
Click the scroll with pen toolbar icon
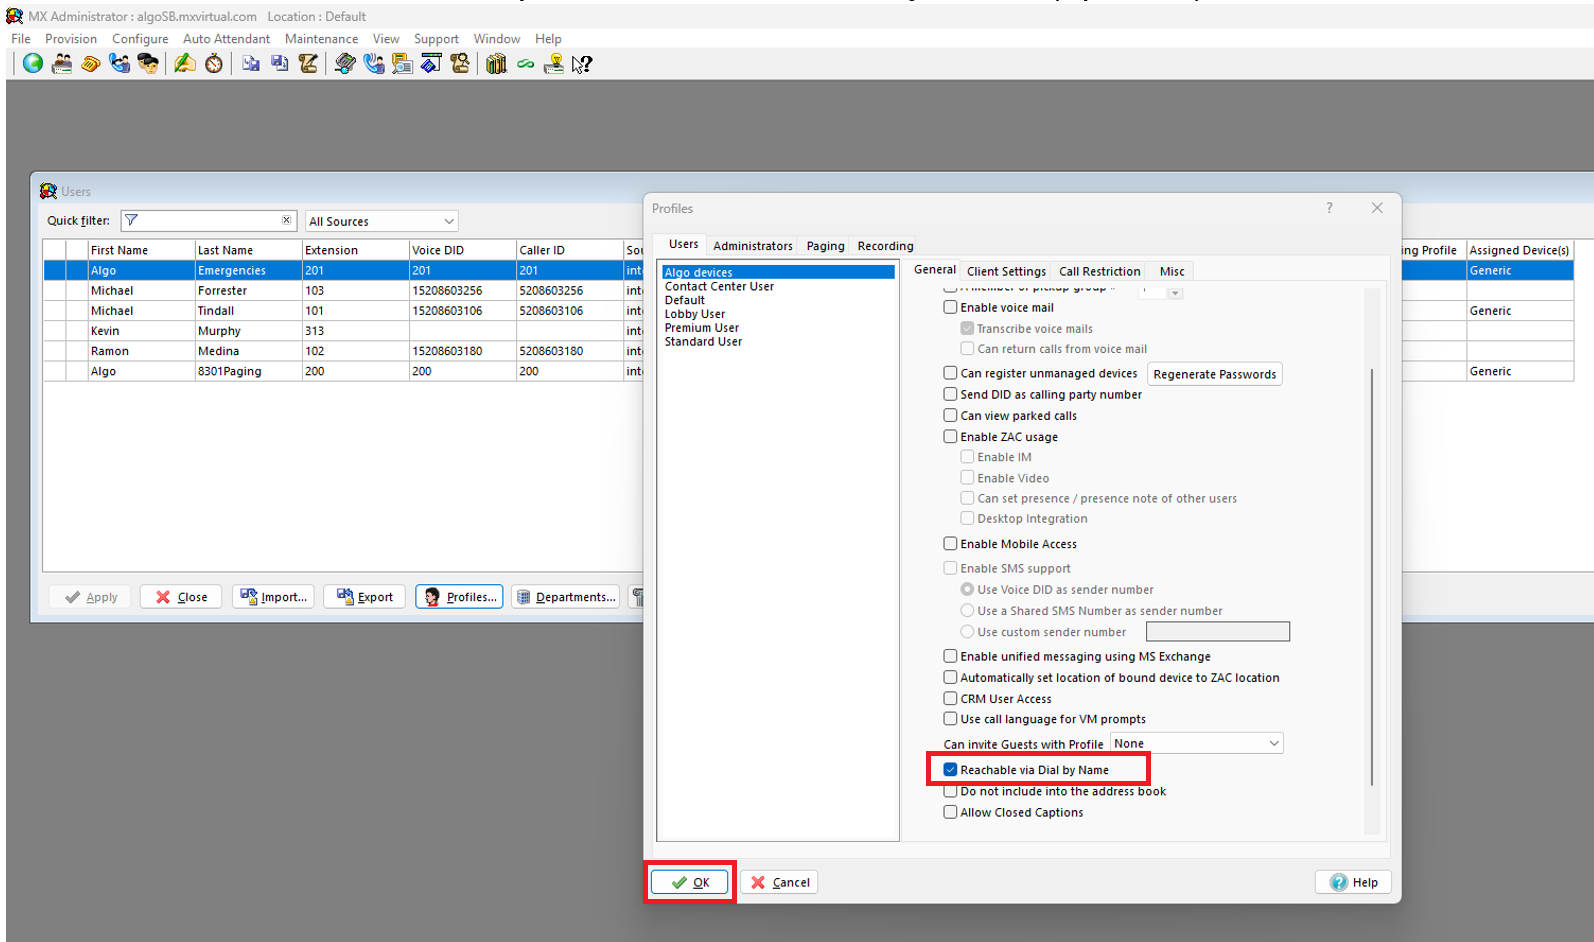tap(308, 64)
